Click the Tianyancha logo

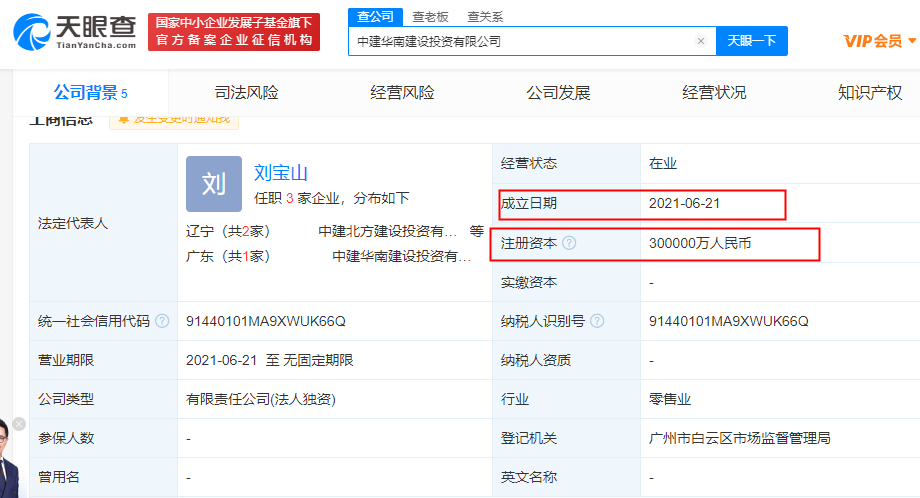[x=75, y=32]
